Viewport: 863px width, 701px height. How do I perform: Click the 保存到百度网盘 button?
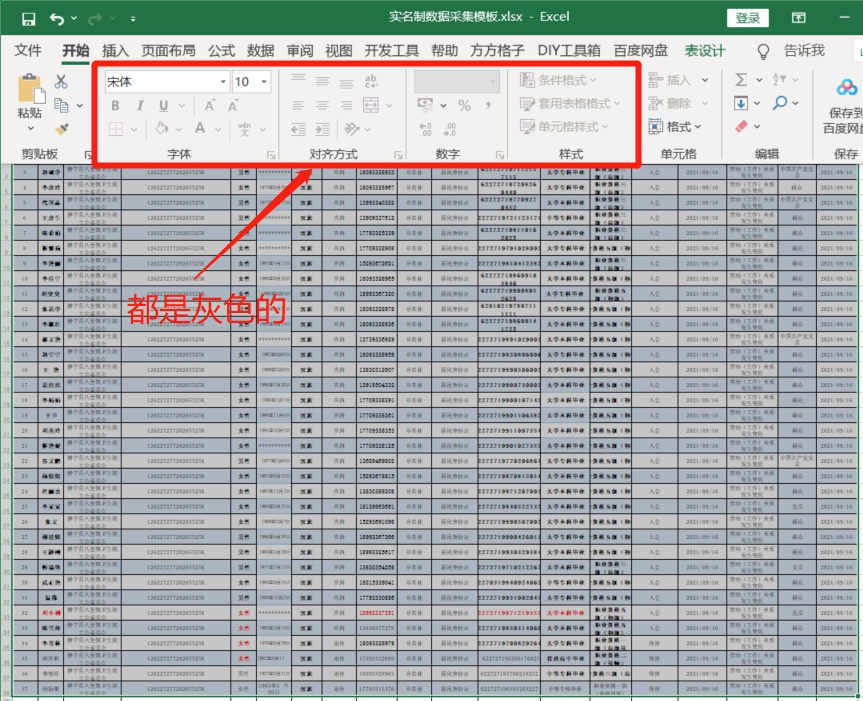pos(846,105)
